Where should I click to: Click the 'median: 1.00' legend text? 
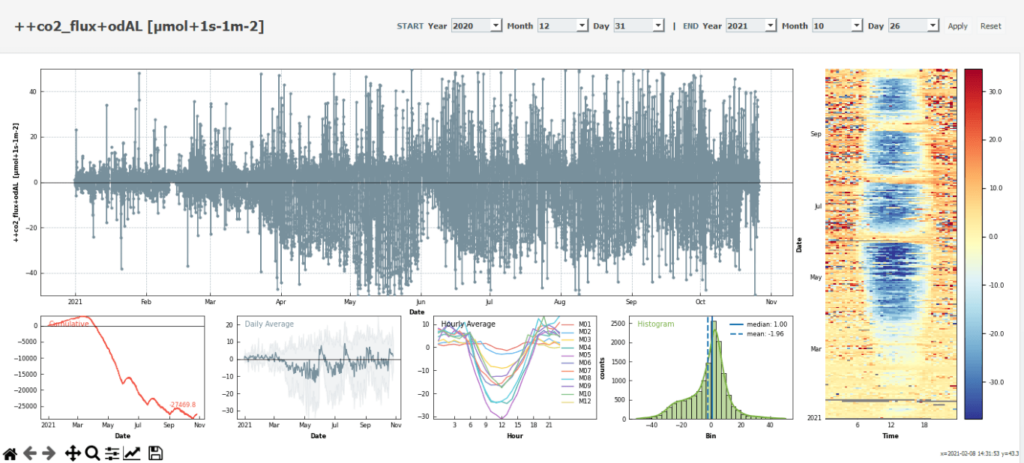767,324
